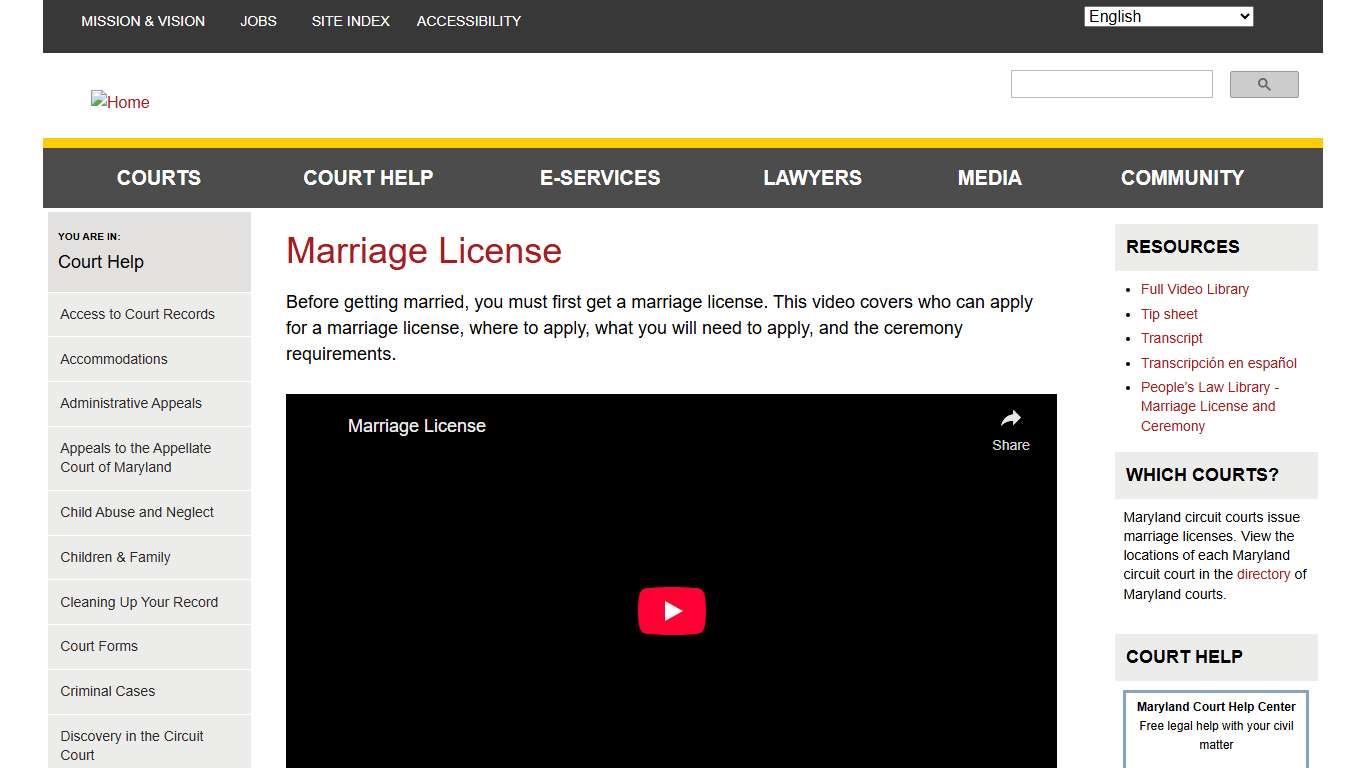Open the Transcripción en español link

pyautogui.click(x=1218, y=362)
